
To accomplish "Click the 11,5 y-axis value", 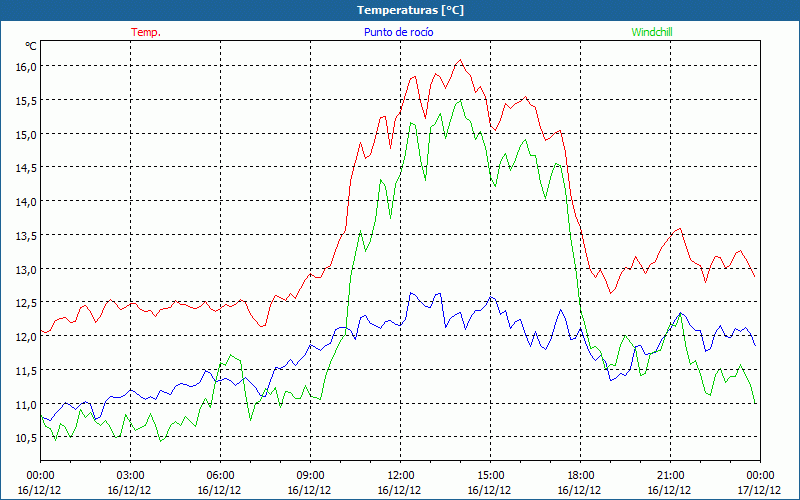I will [27, 371].
